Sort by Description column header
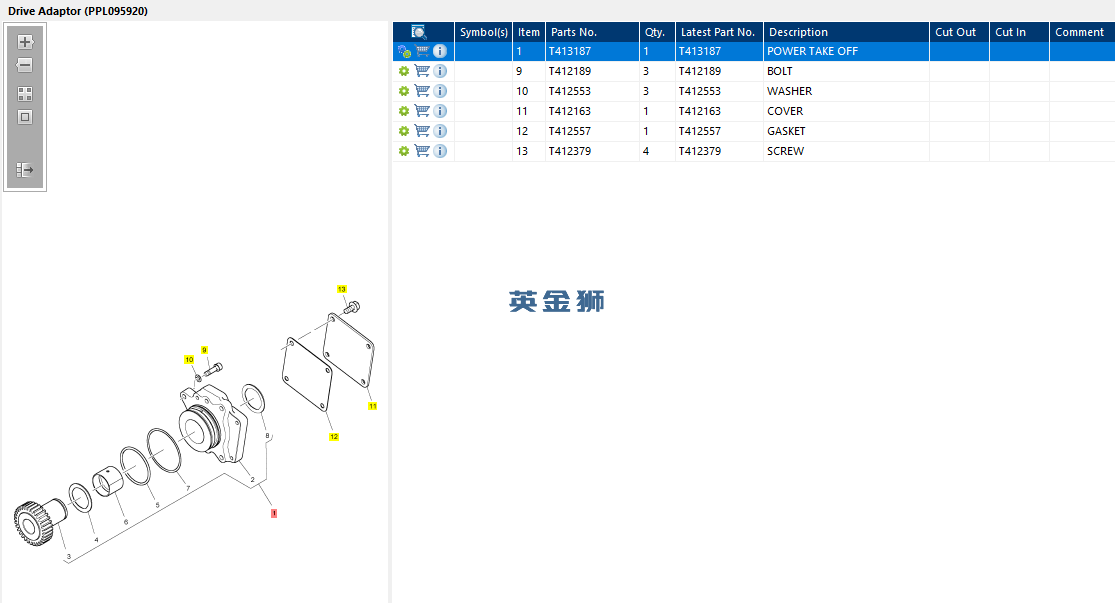 tap(846, 32)
